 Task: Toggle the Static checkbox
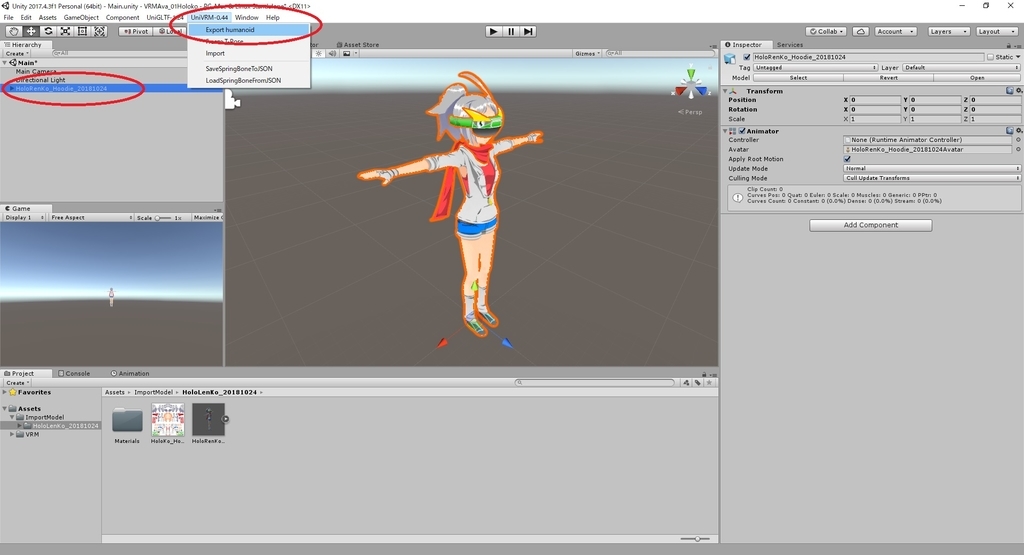click(x=991, y=57)
